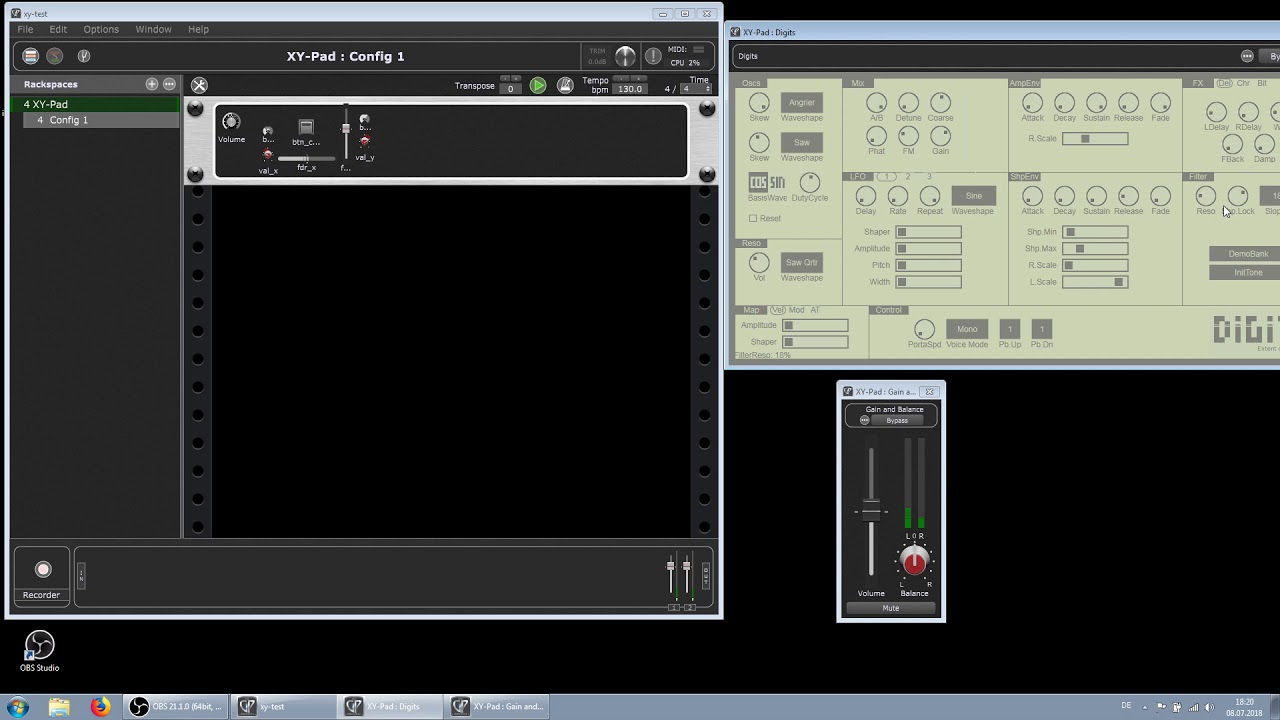The width and height of the screenshot is (1280, 720).
Task: Add a new rackspace with plus icon
Action: tap(152, 84)
